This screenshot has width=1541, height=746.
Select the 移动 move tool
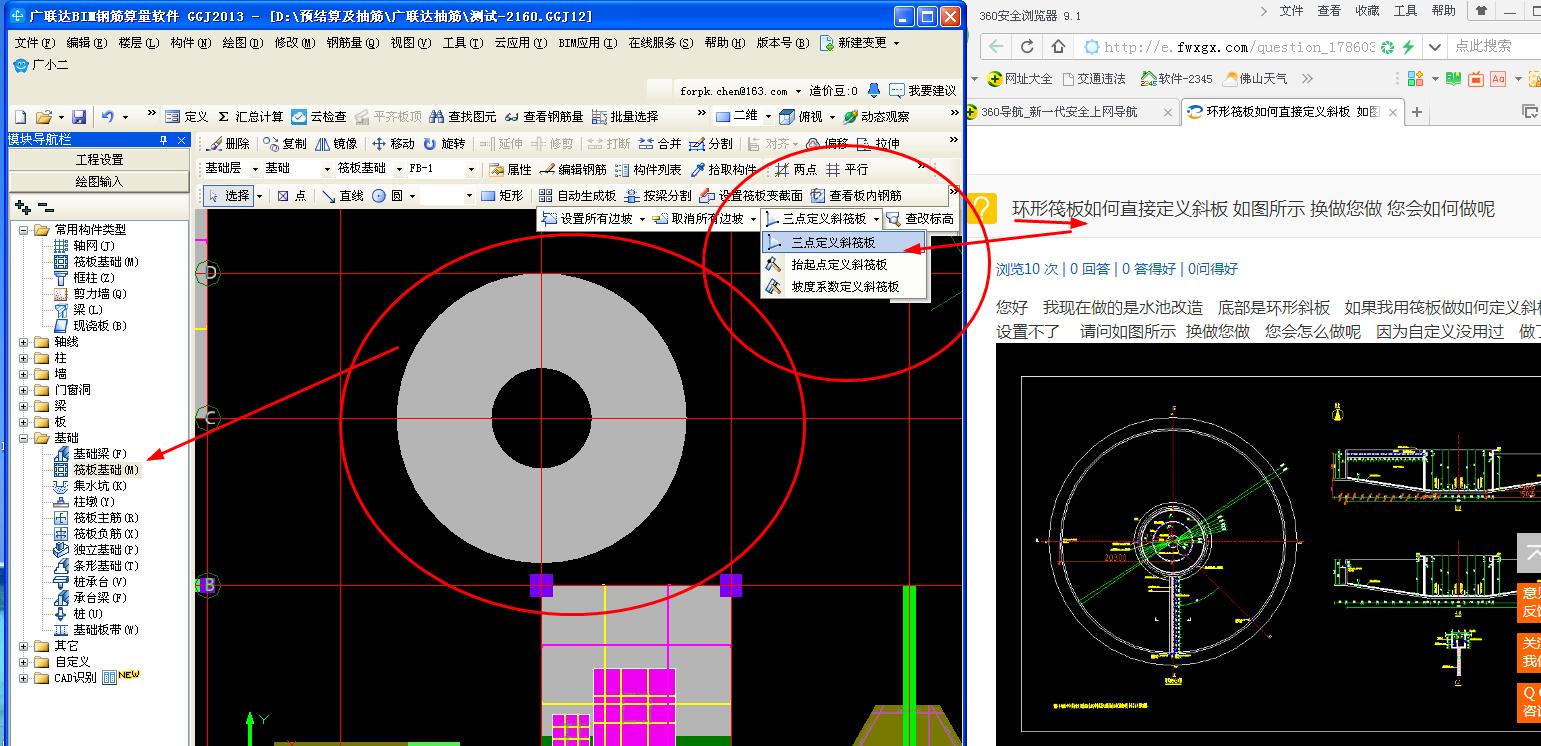393,144
